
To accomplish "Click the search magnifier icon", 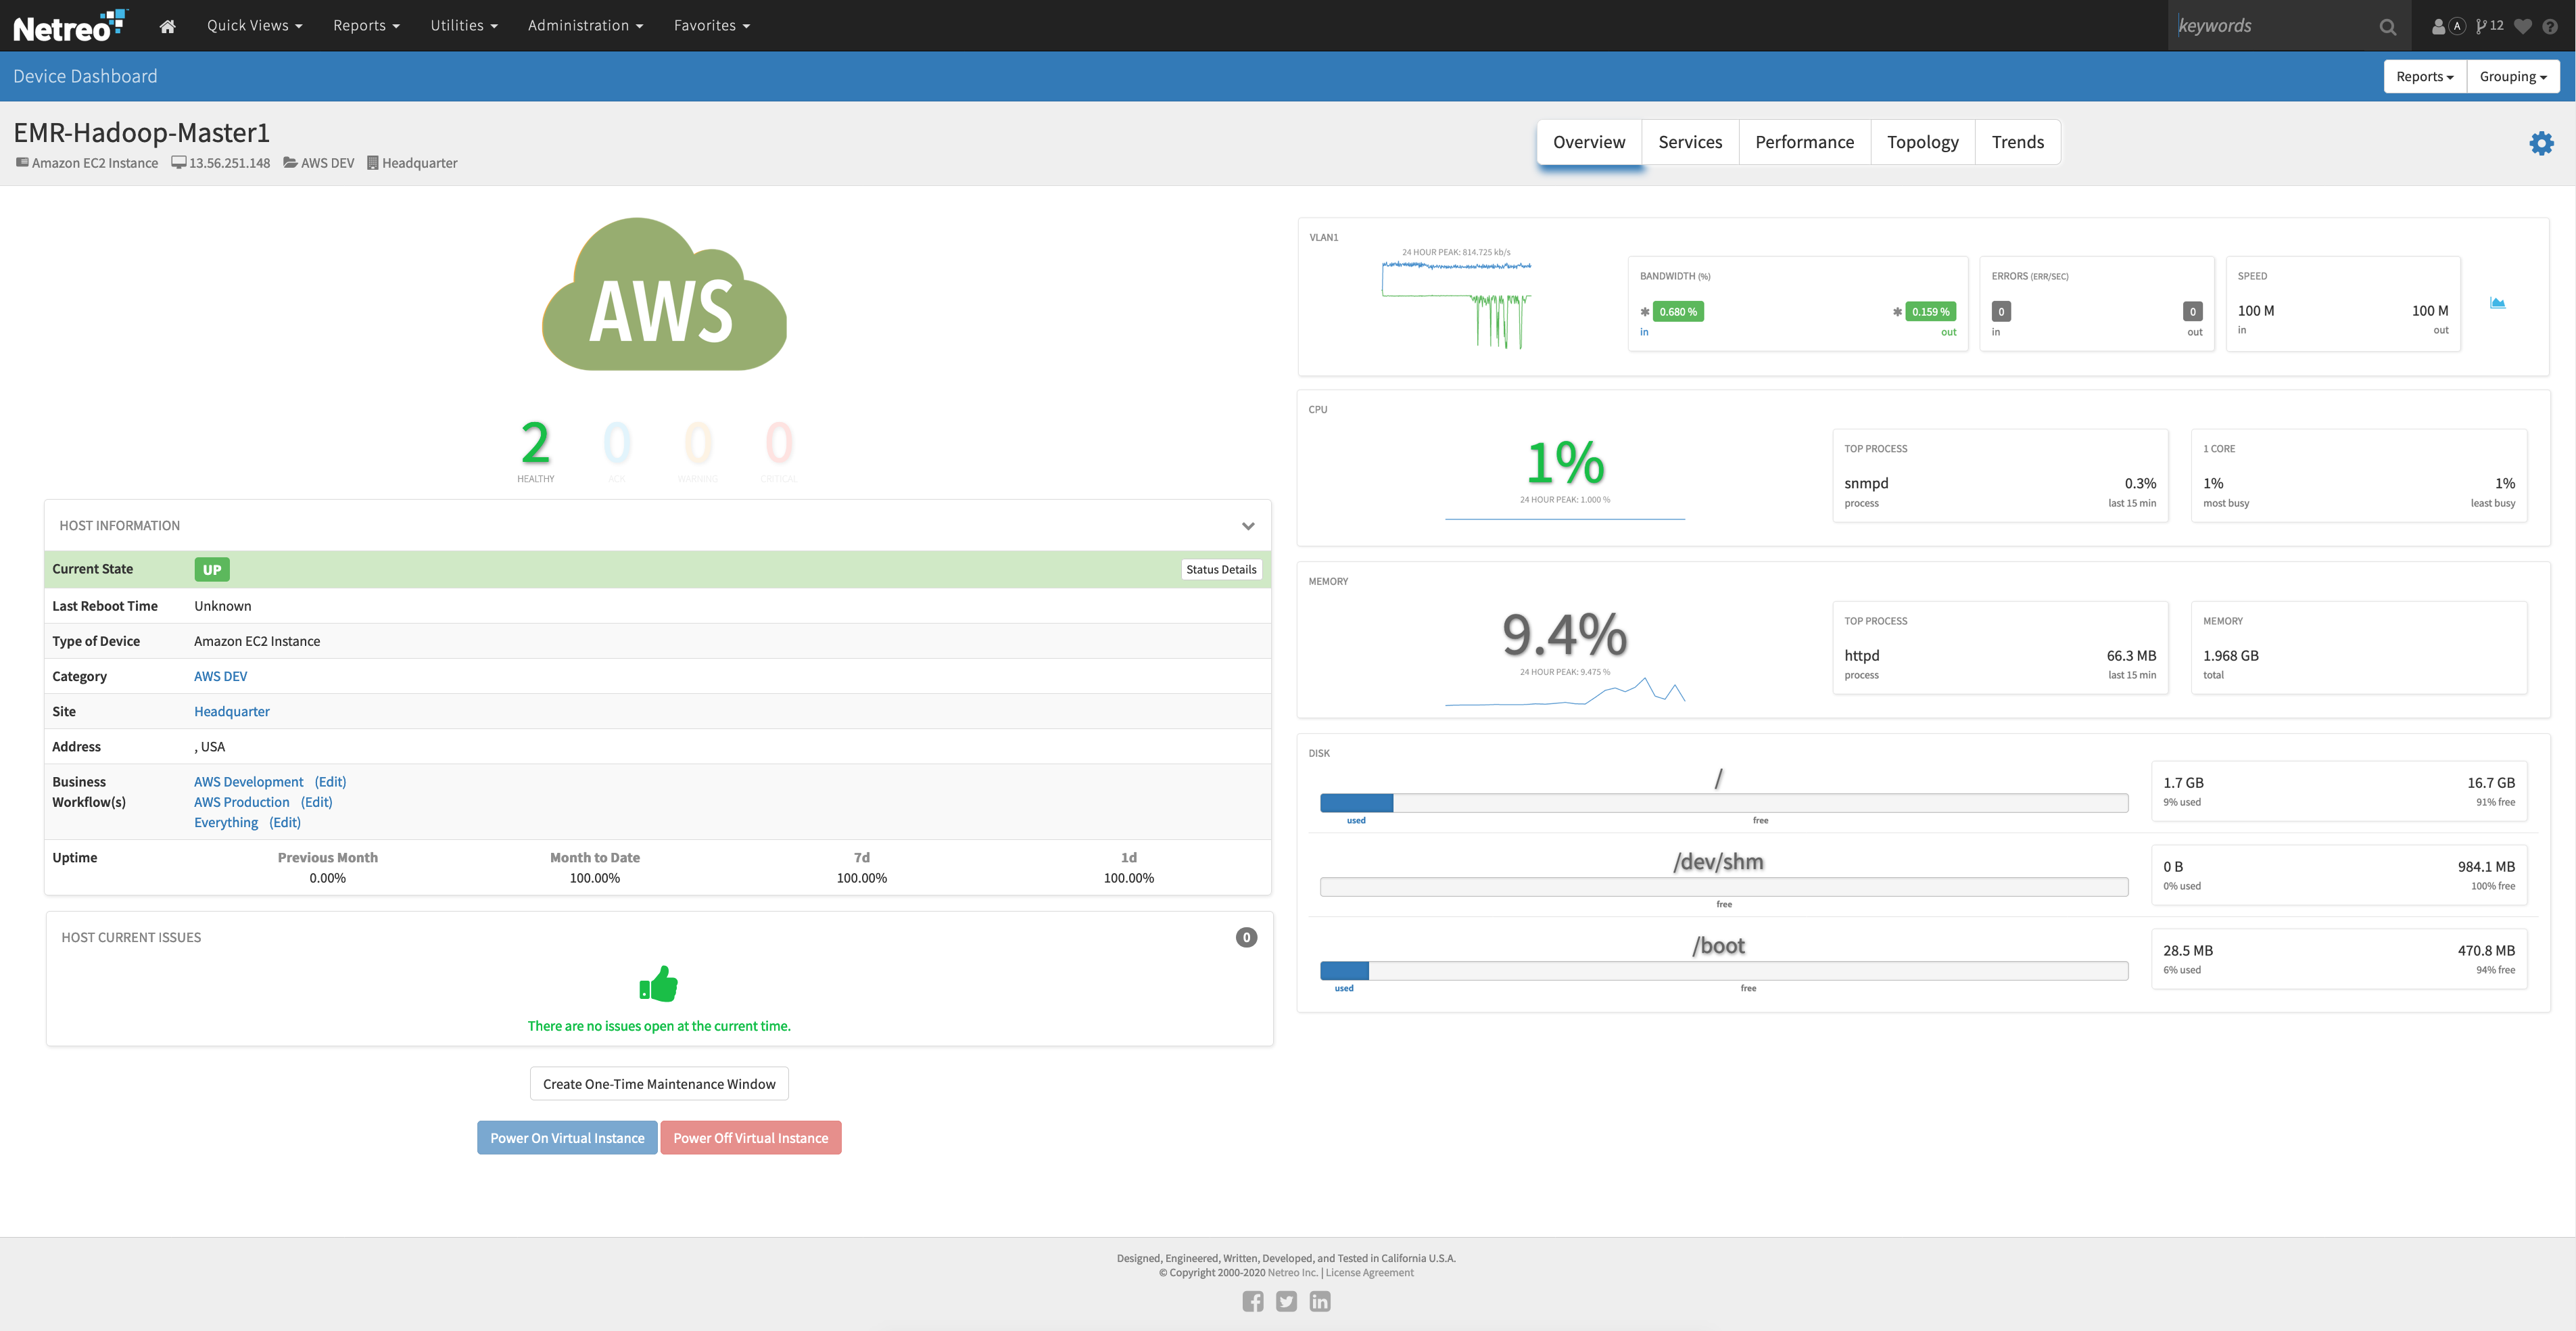I will click(2388, 27).
